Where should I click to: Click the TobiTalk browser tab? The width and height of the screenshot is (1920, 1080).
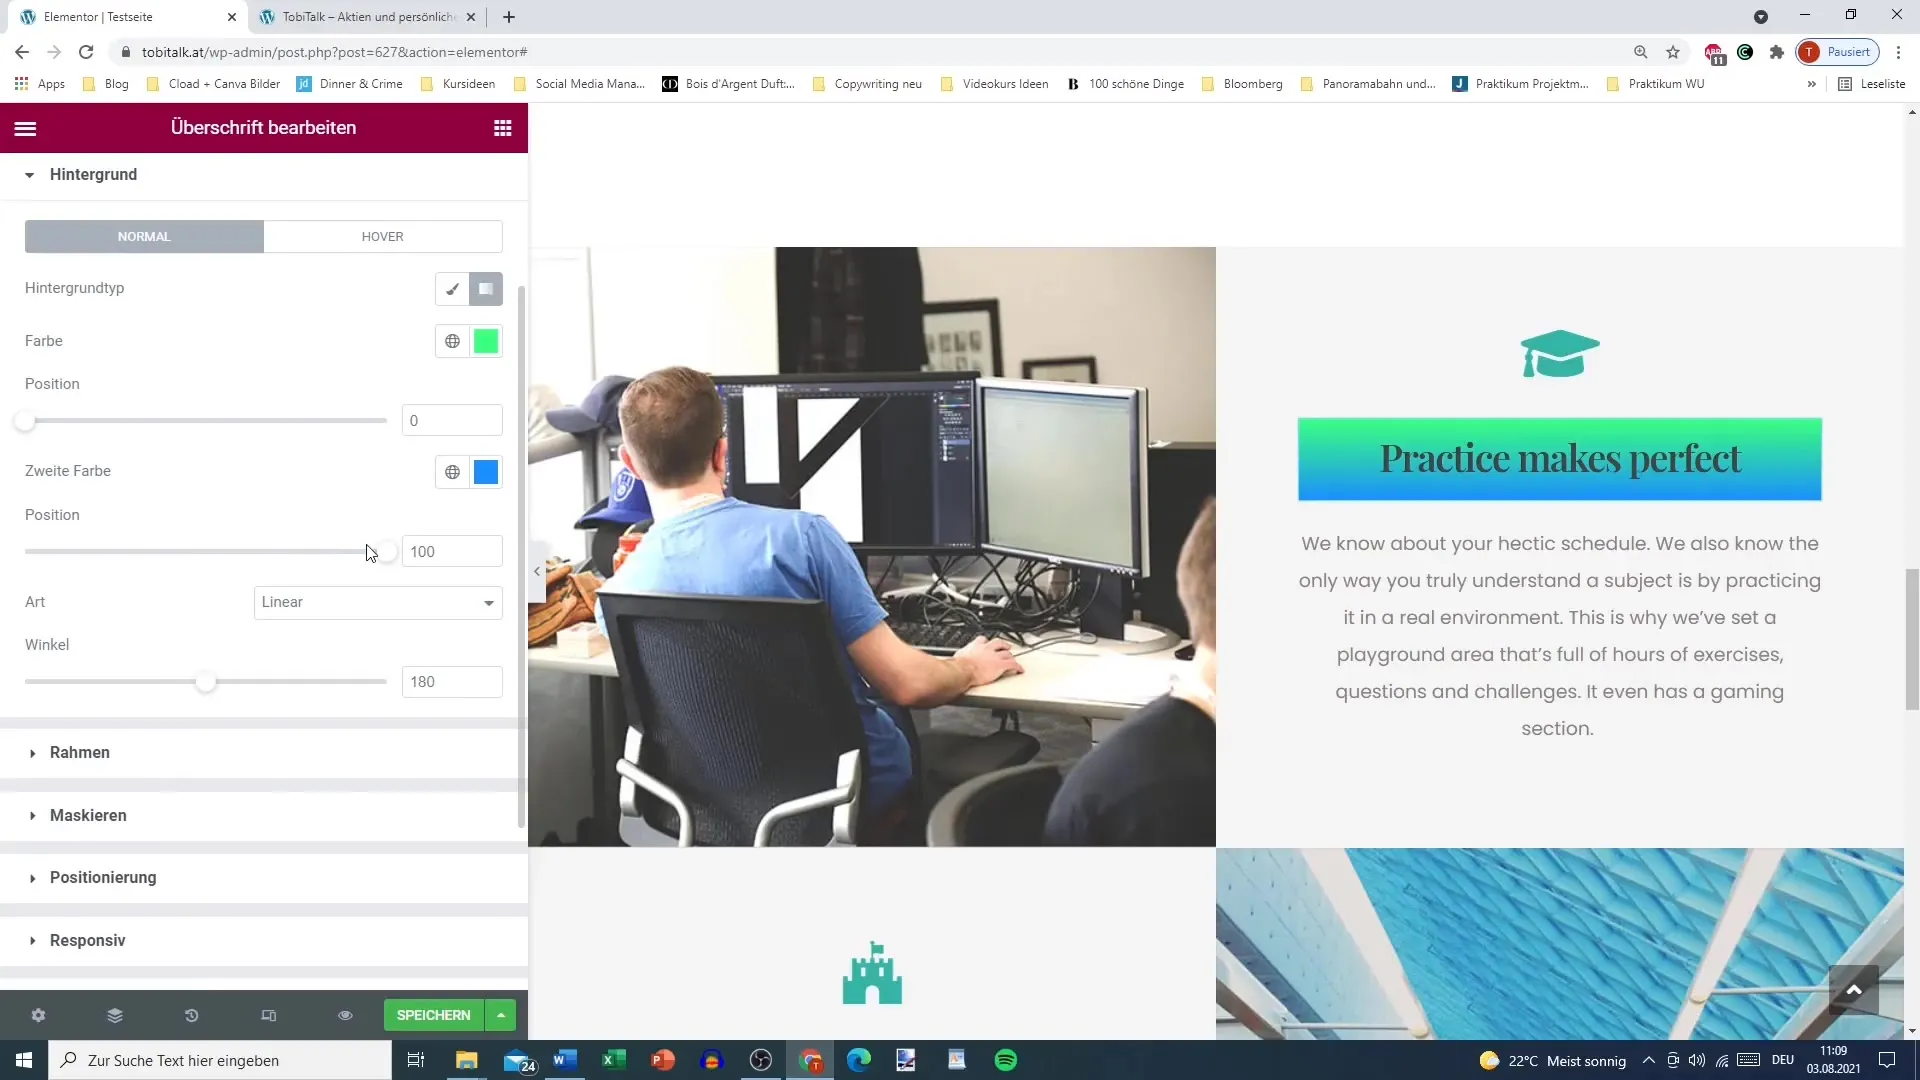(x=367, y=16)
